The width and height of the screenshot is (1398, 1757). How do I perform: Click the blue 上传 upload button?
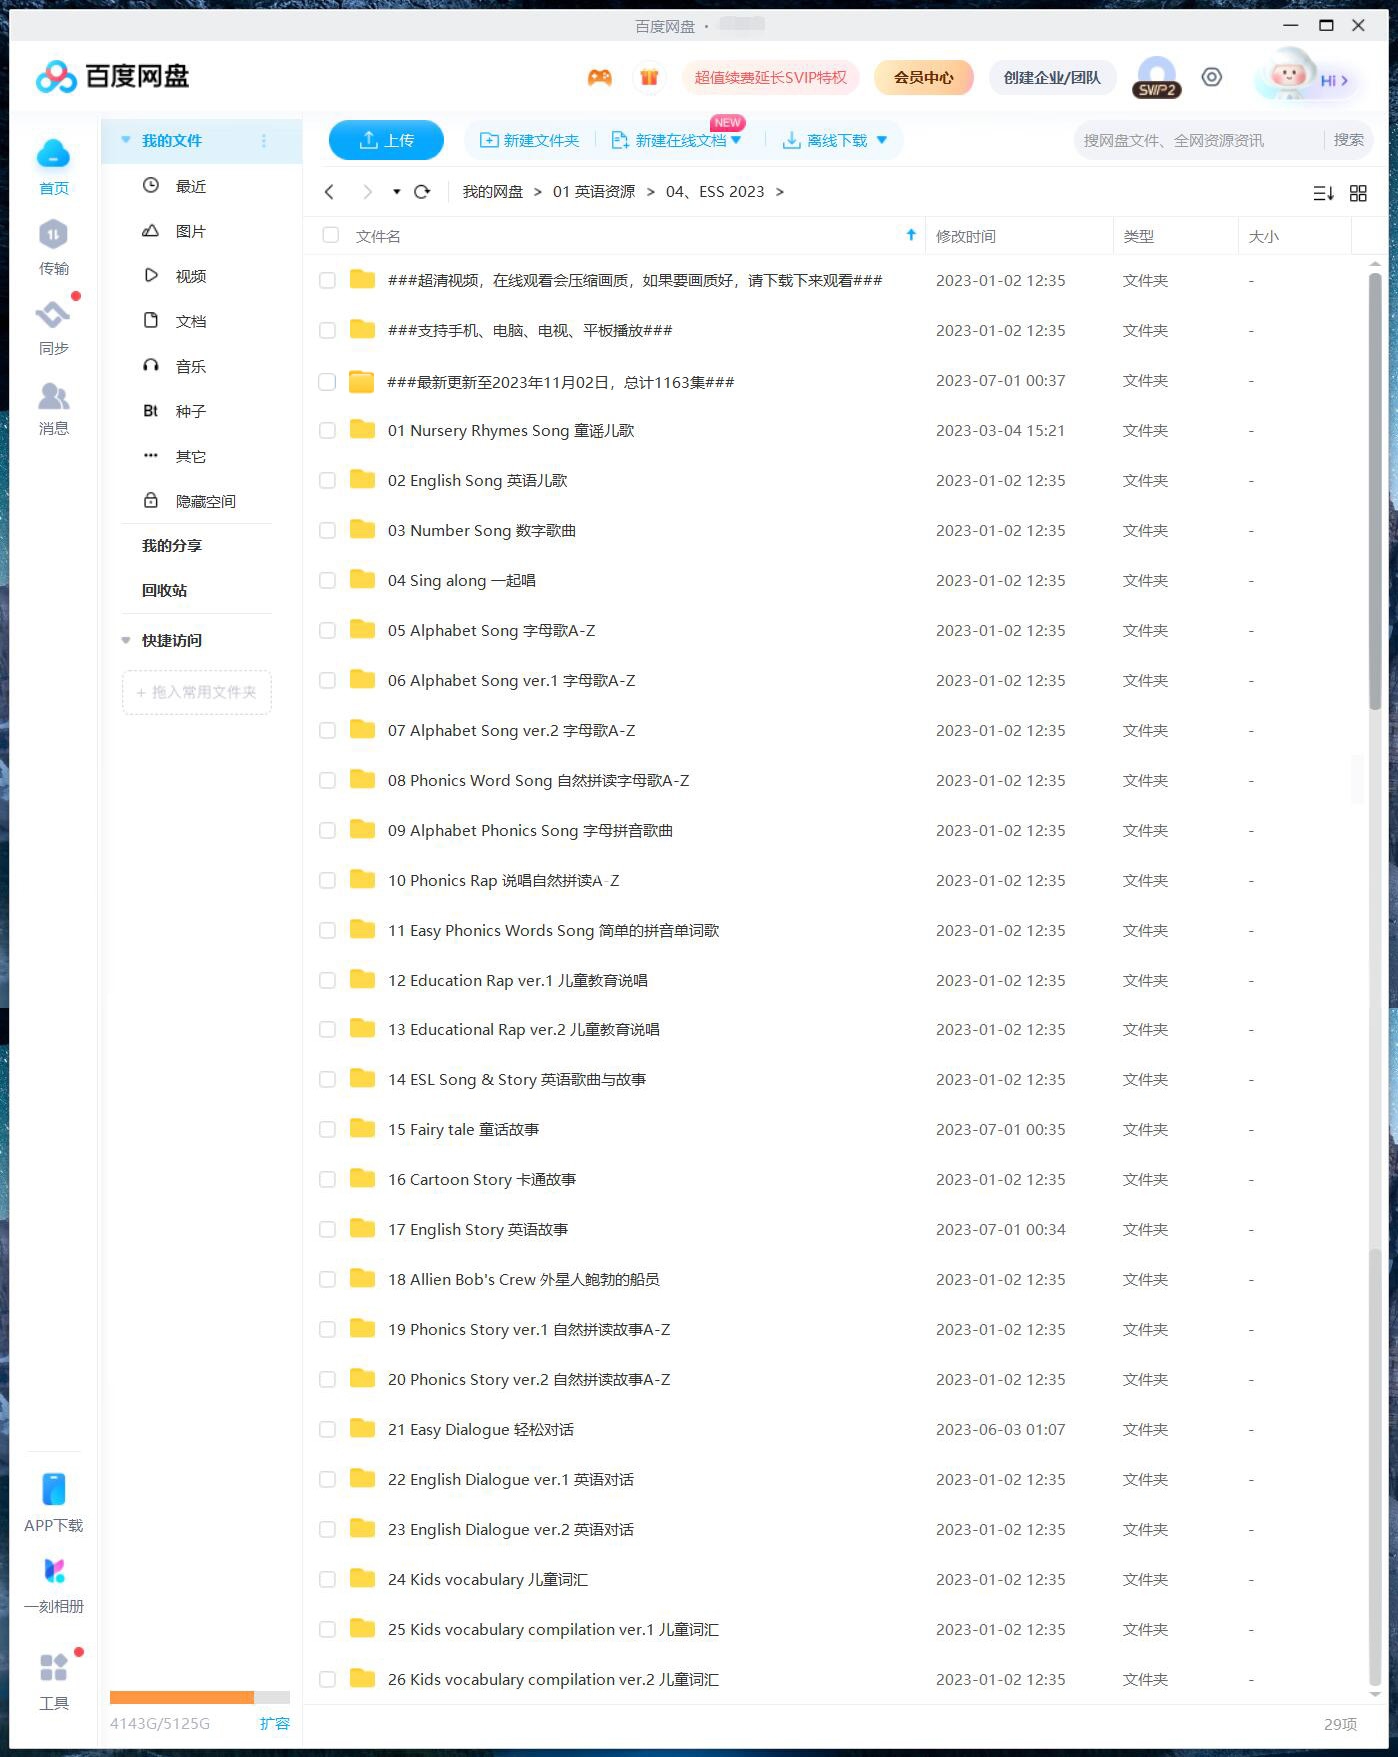[386, 140]
